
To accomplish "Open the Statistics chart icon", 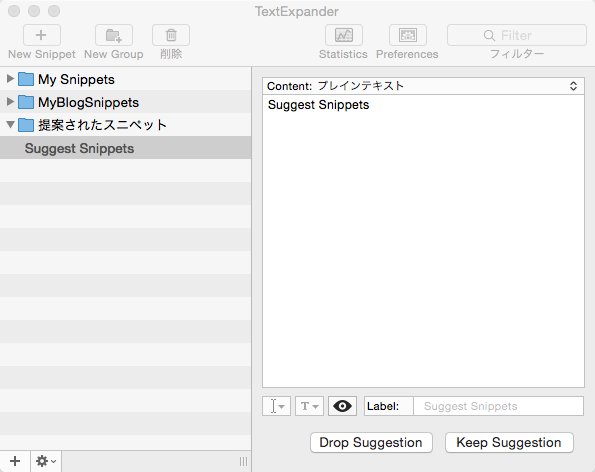I will pos(344,35).
